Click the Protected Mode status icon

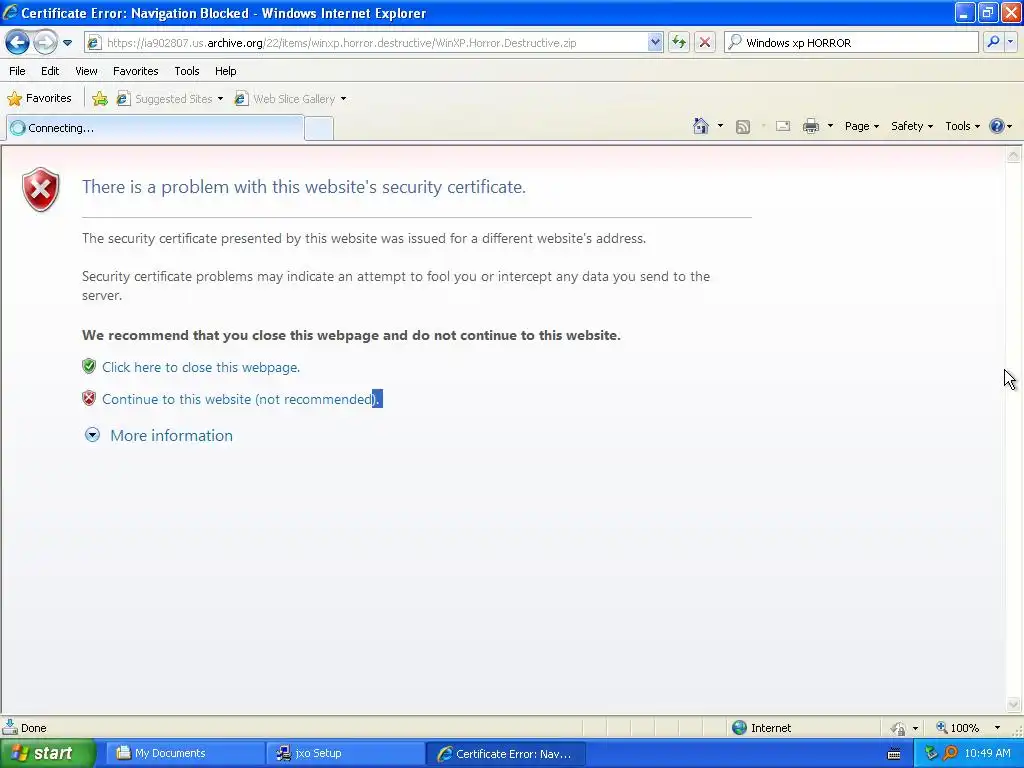899,728
